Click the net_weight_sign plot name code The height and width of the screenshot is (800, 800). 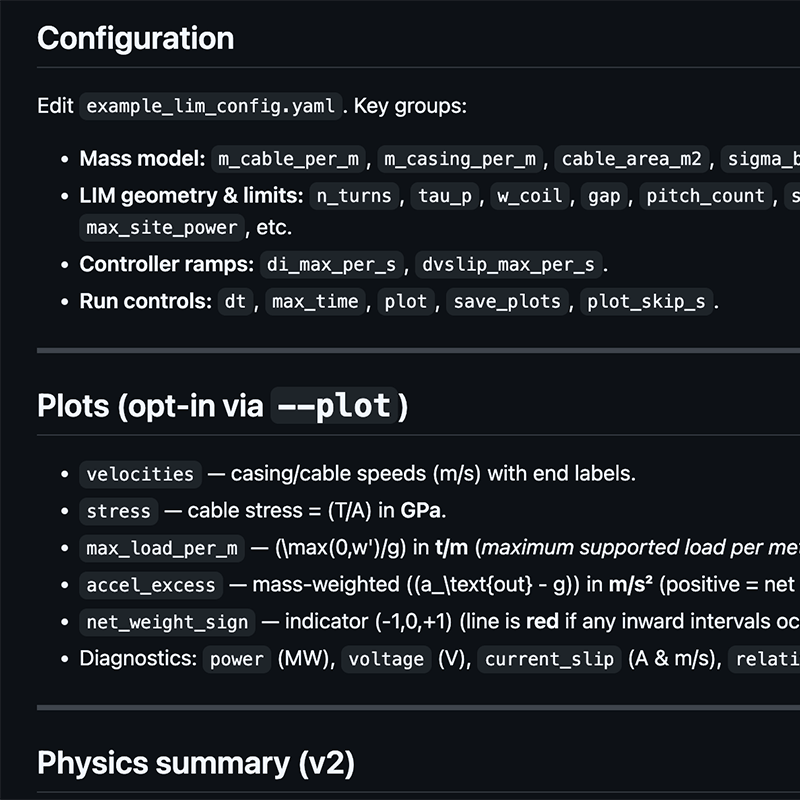coord(168,622)
